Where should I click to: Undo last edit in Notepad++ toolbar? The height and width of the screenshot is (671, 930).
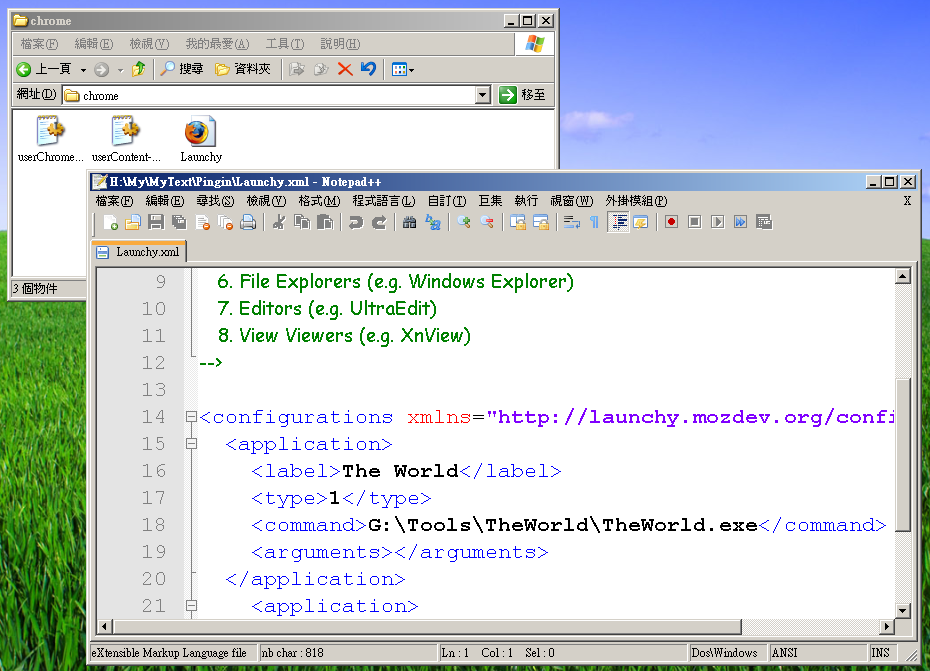click(355, 222)
